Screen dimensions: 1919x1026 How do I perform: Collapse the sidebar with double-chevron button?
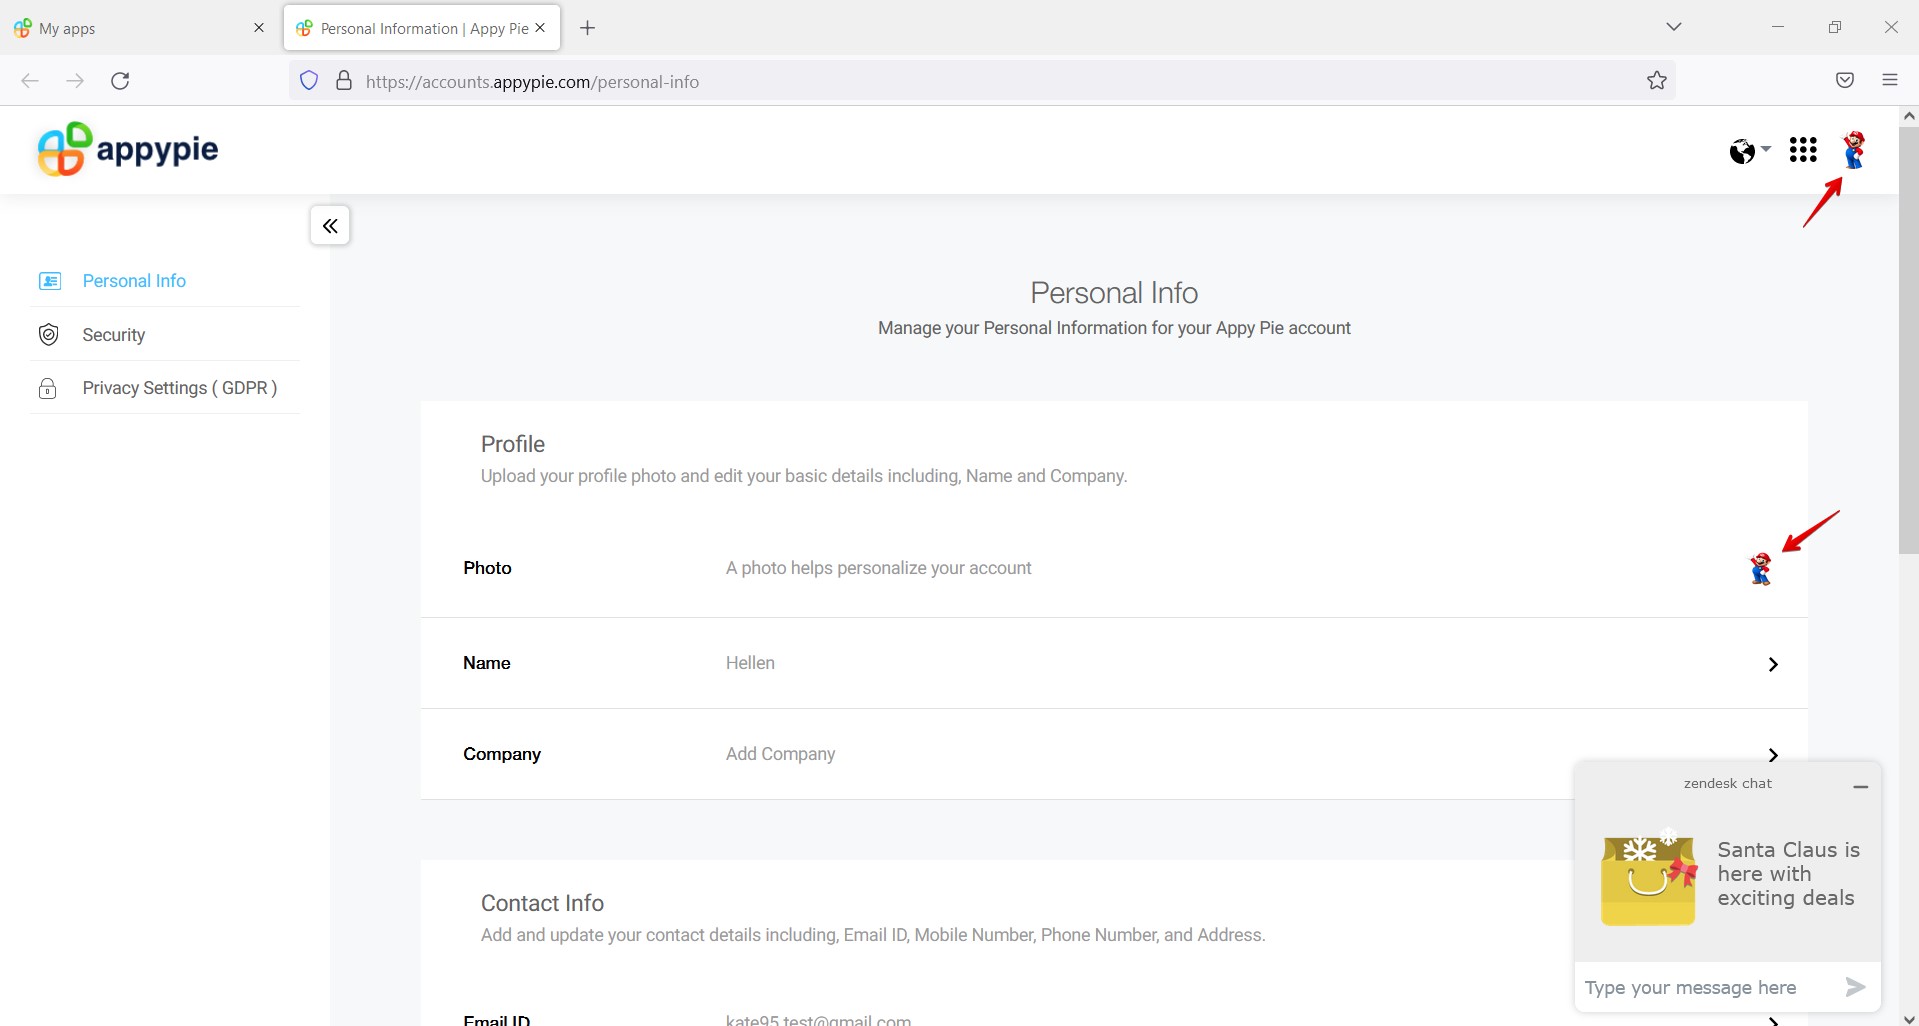[x=330, y=226]
